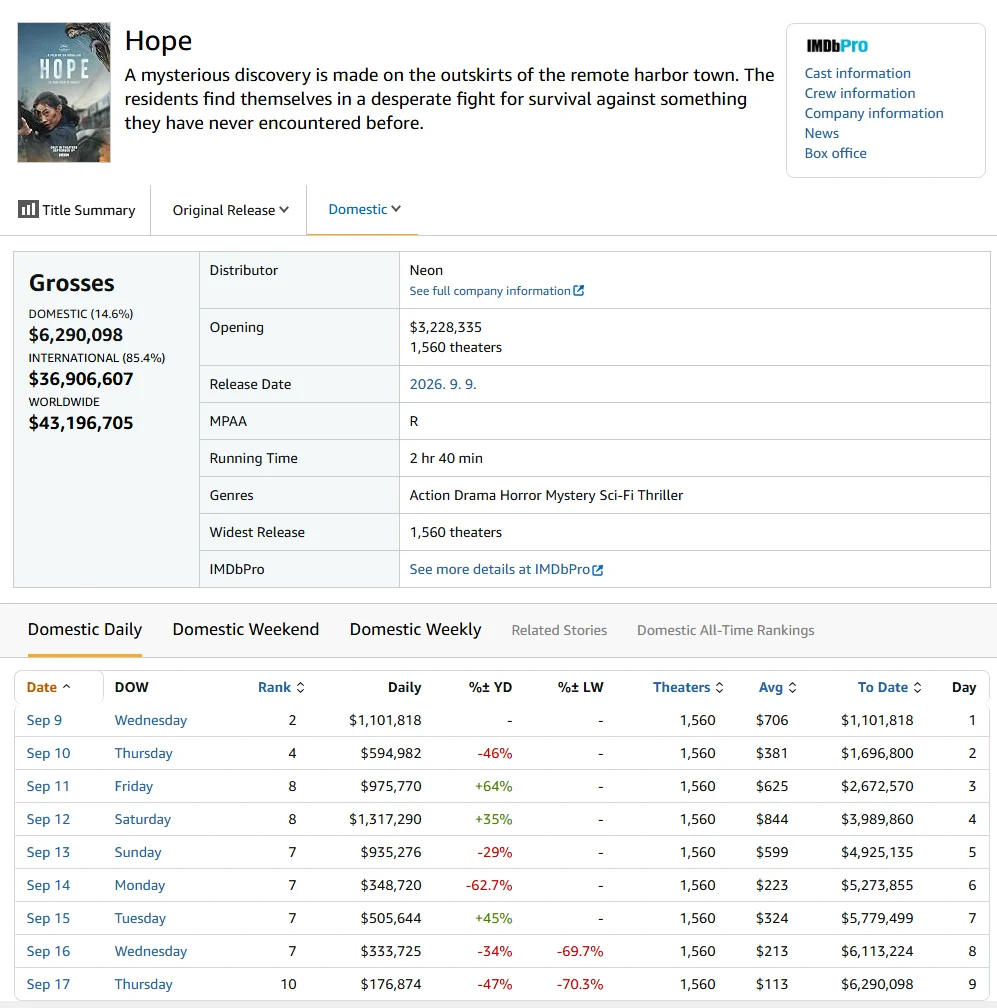Image resolution: width=997 pixels, height=1008 pixels.
Task: Click Sunday in the Sep 13 row
Action: pos(138,852)
